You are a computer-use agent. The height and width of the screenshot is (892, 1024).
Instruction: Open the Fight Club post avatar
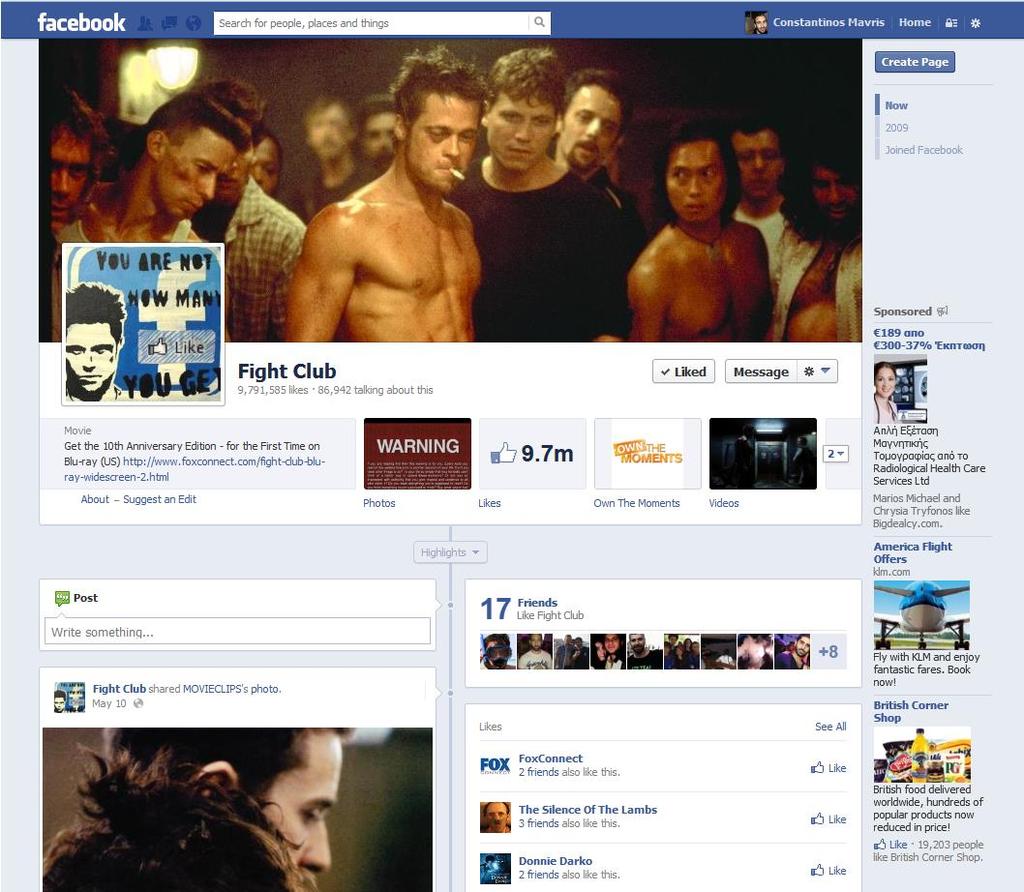[x=69, y=697]
